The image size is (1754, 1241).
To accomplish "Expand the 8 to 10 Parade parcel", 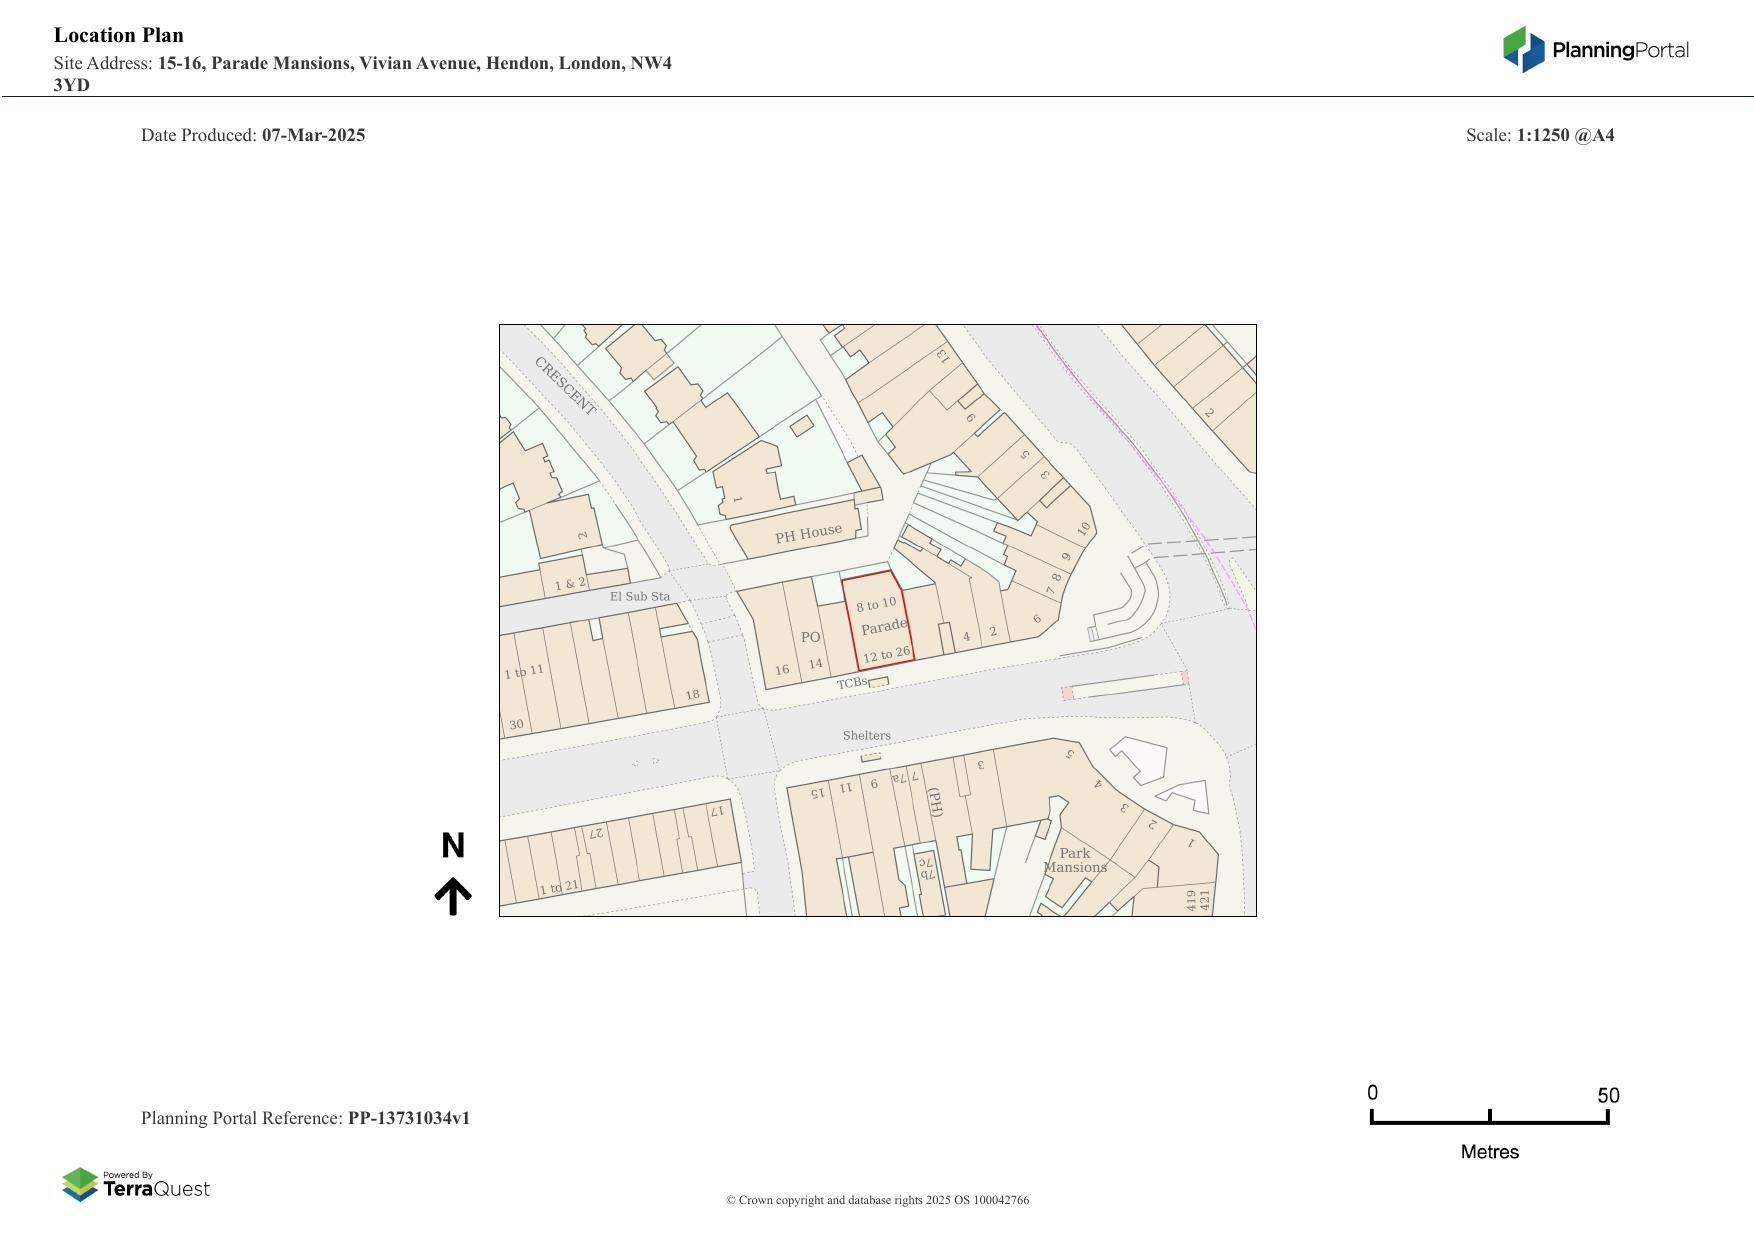I will [x=875, y=603].
